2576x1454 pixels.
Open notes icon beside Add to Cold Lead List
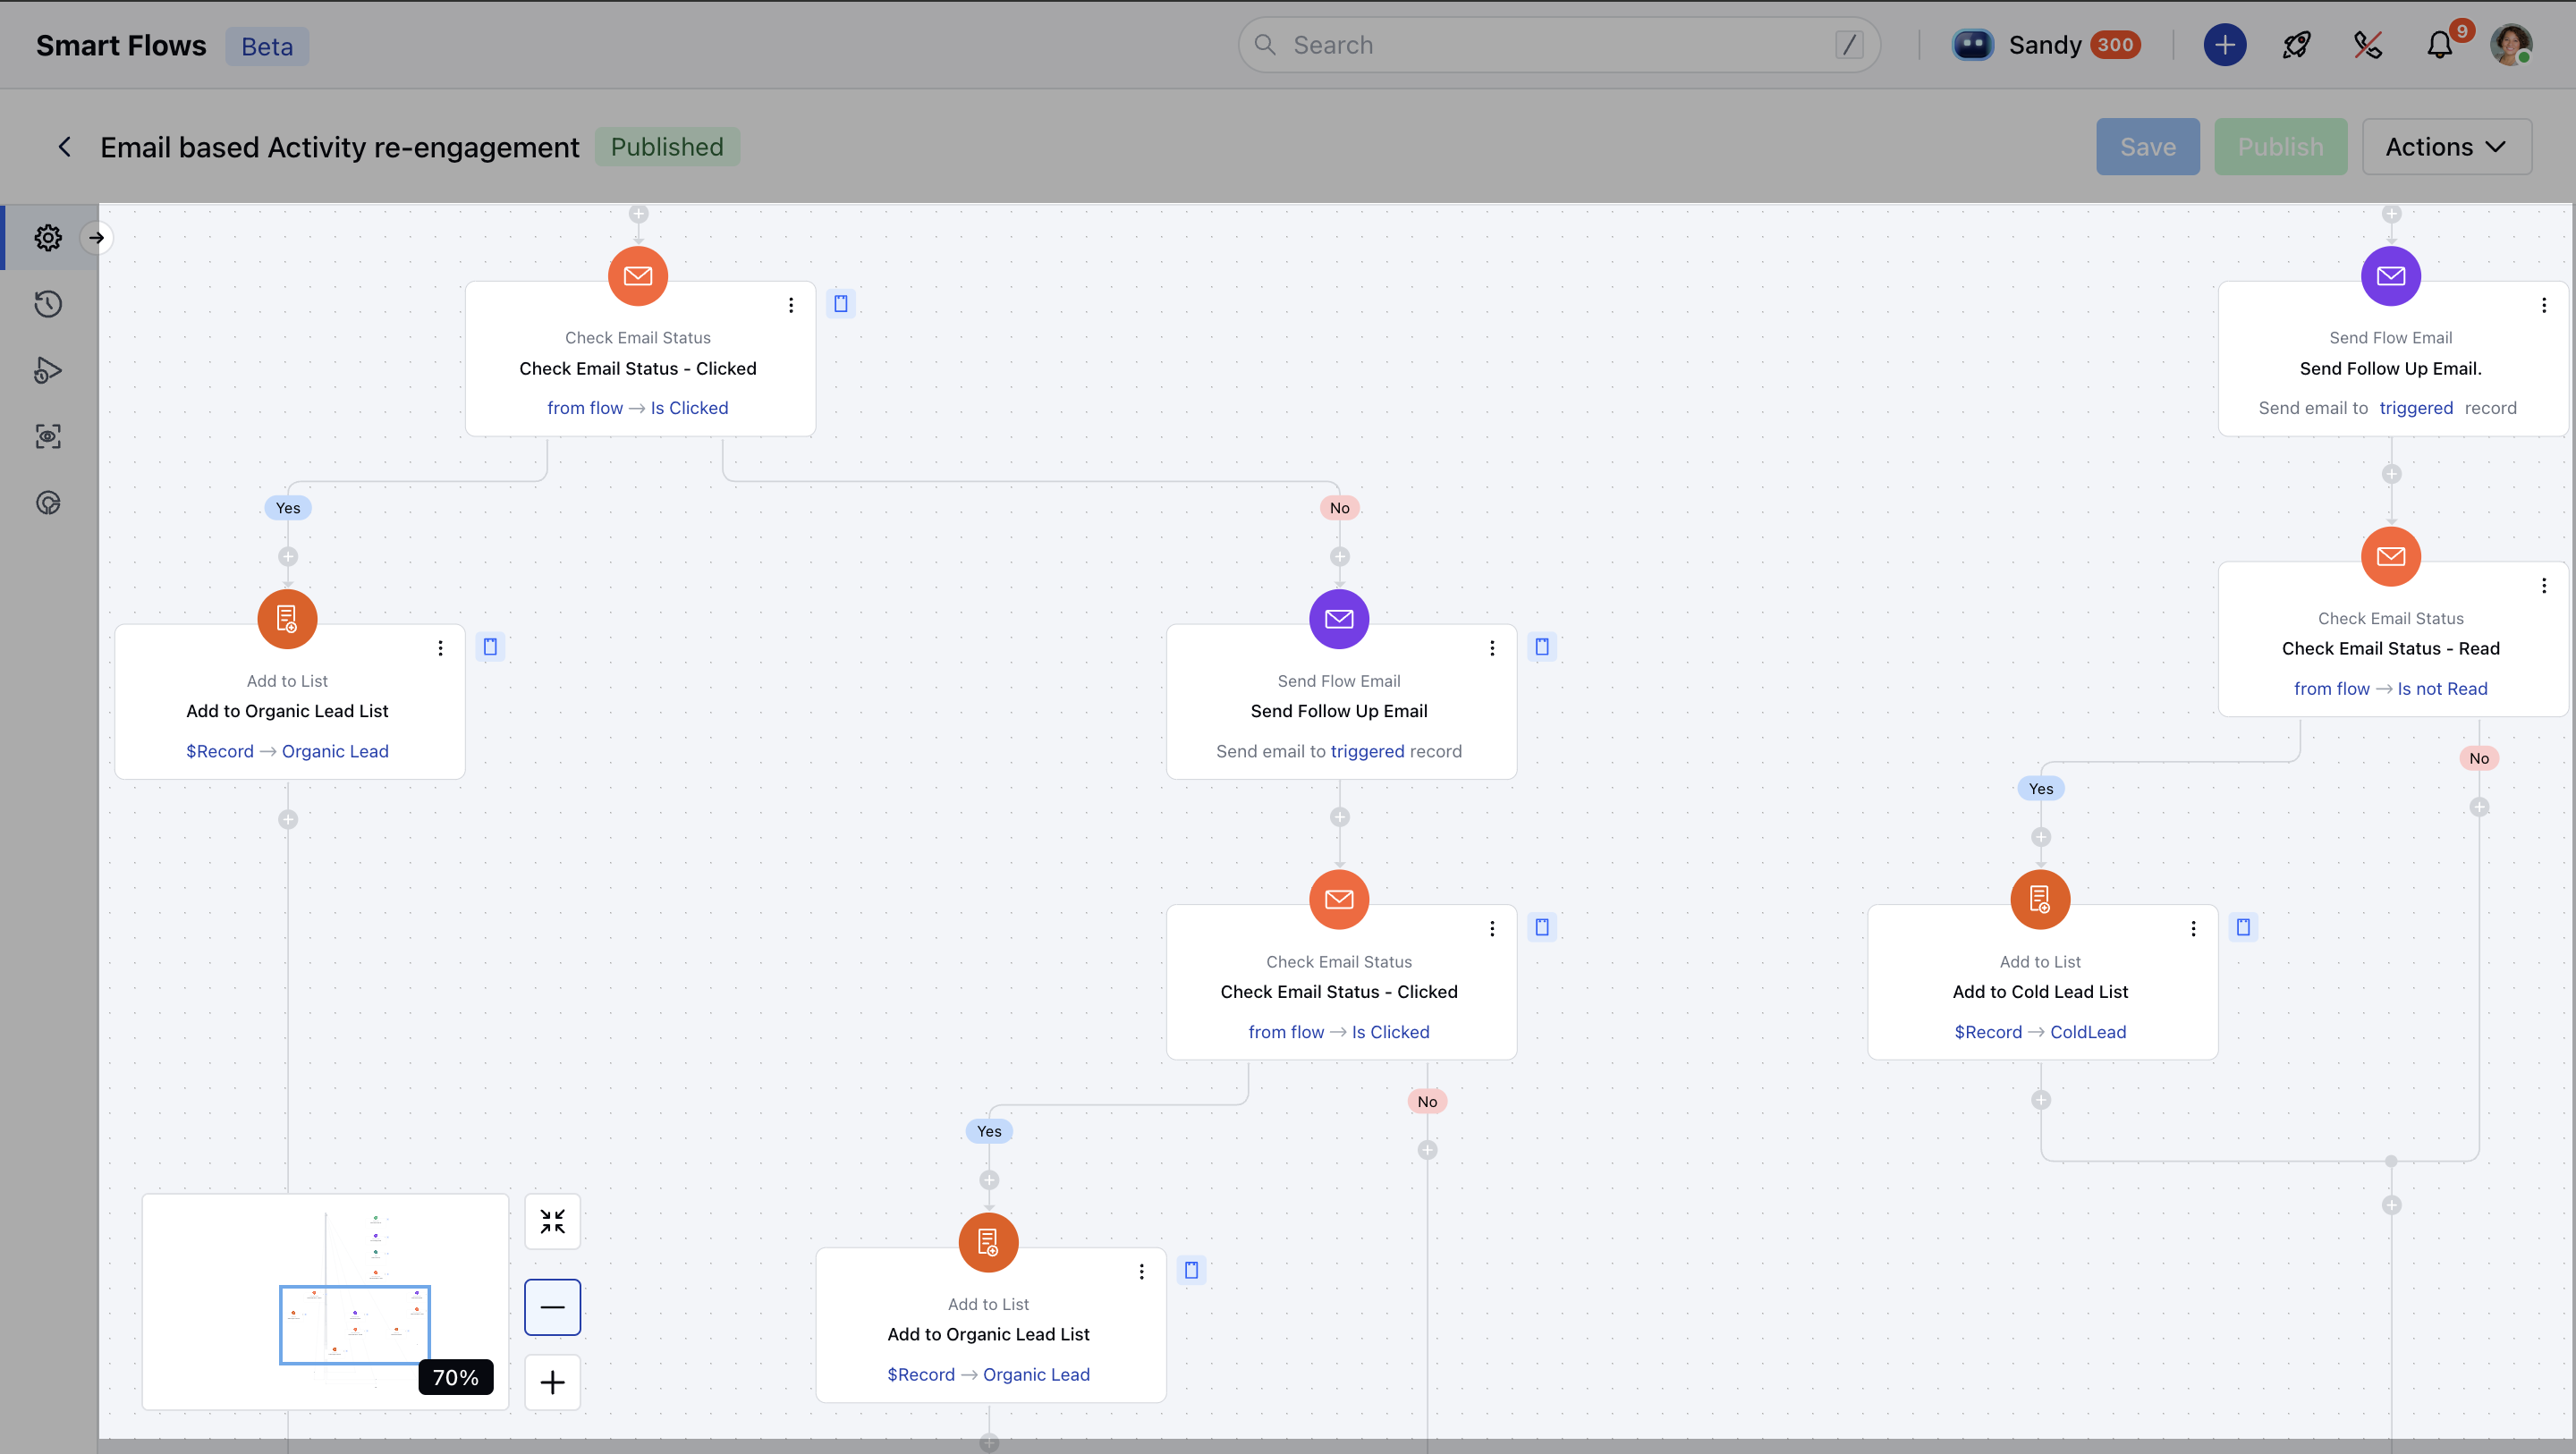pos(2243,927)
